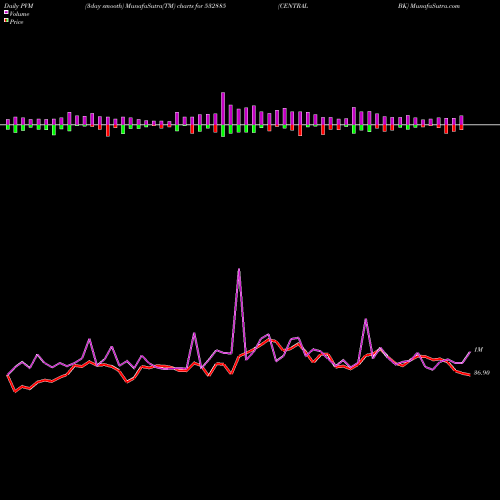
Task: Click the tallest magenta volume bar
Action: (223, 108)
